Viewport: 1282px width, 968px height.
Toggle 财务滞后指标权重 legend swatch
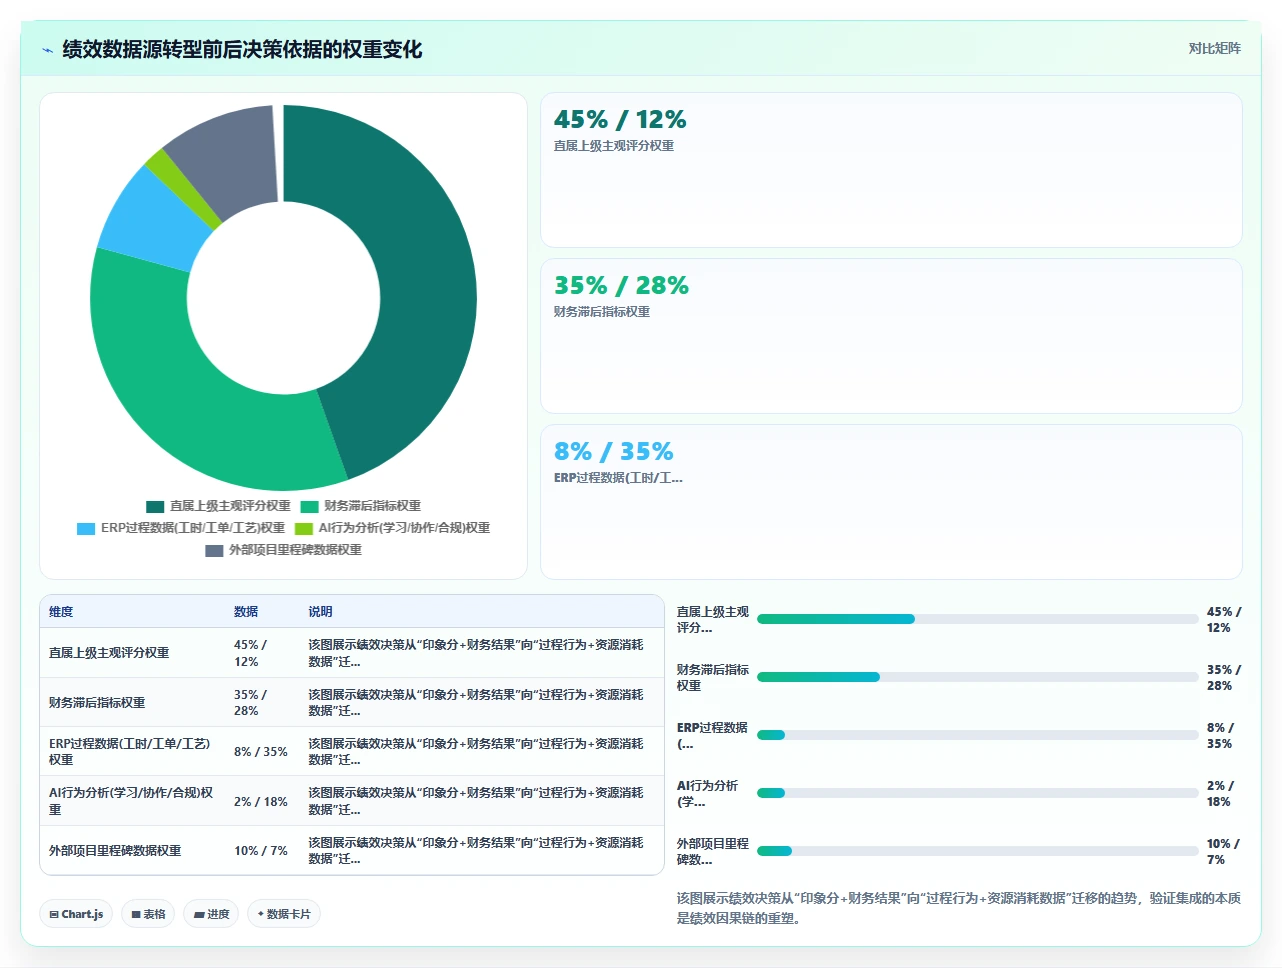coord(309,506)
